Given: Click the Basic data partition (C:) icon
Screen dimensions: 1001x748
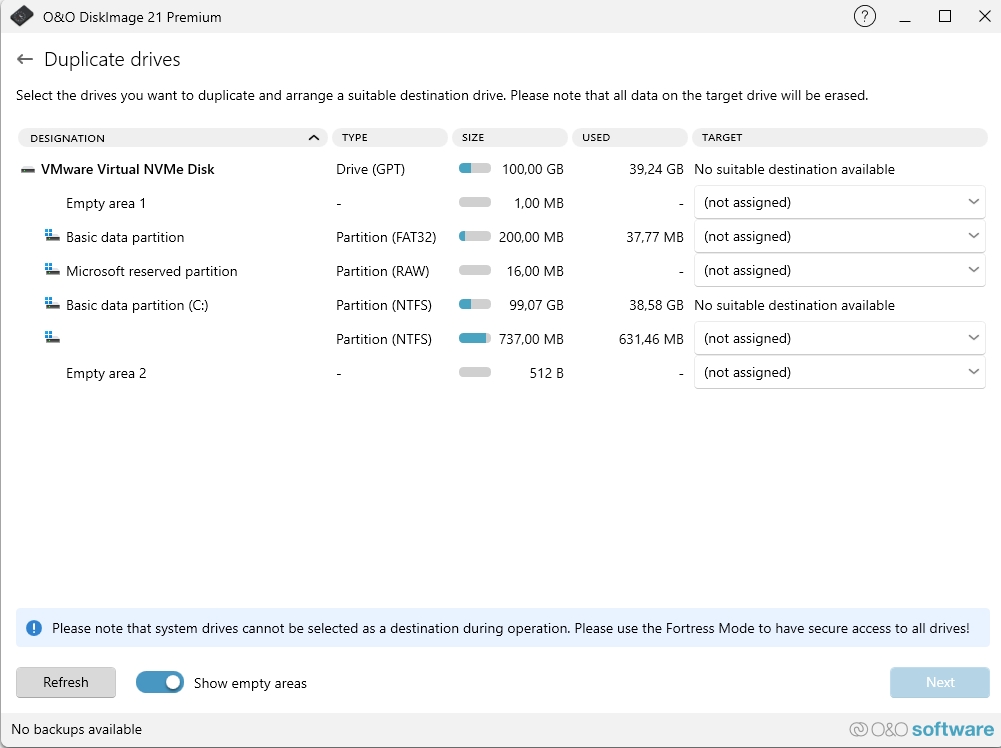Looking at the screenshot, I should (52, 305).
